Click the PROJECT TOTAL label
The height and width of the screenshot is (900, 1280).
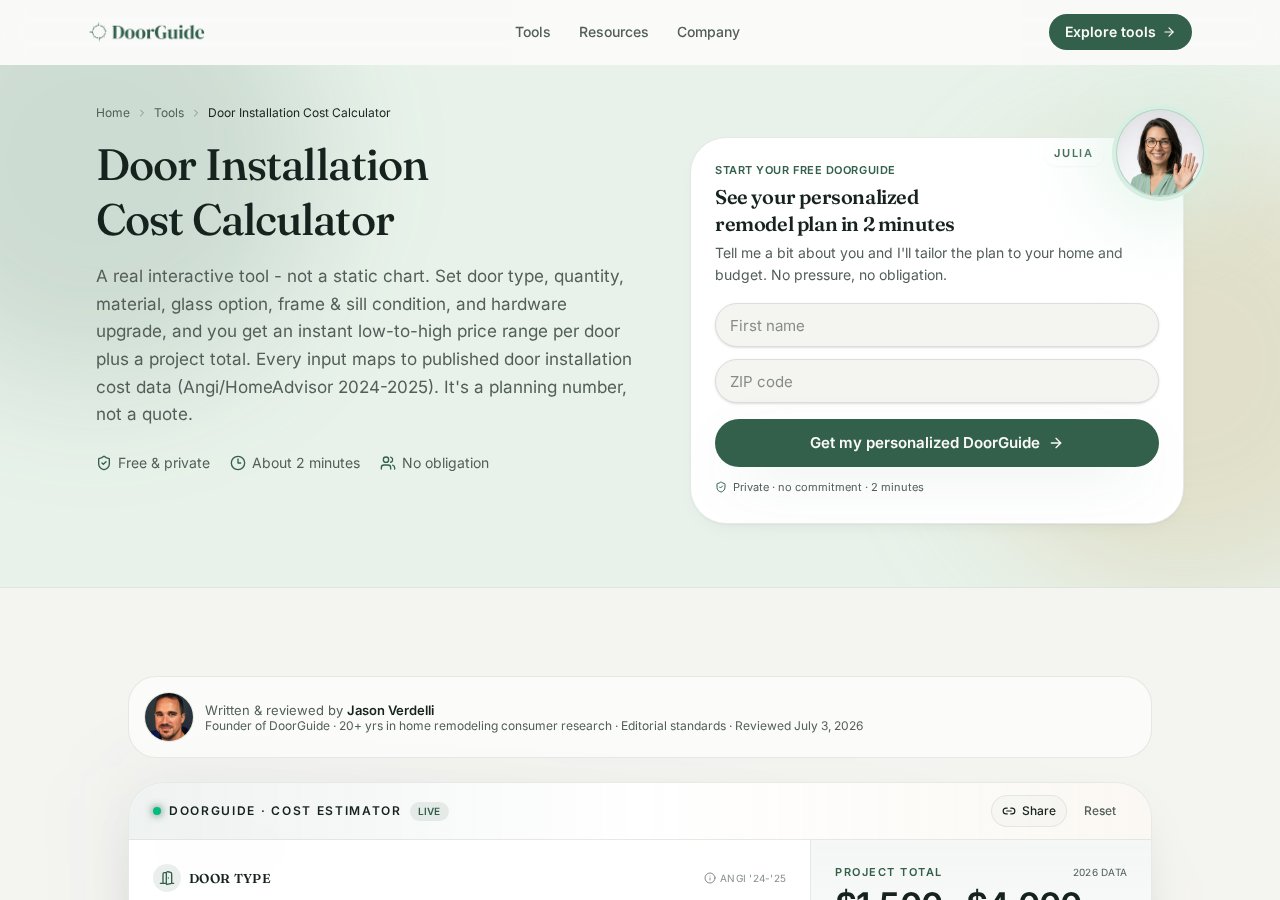888,872
